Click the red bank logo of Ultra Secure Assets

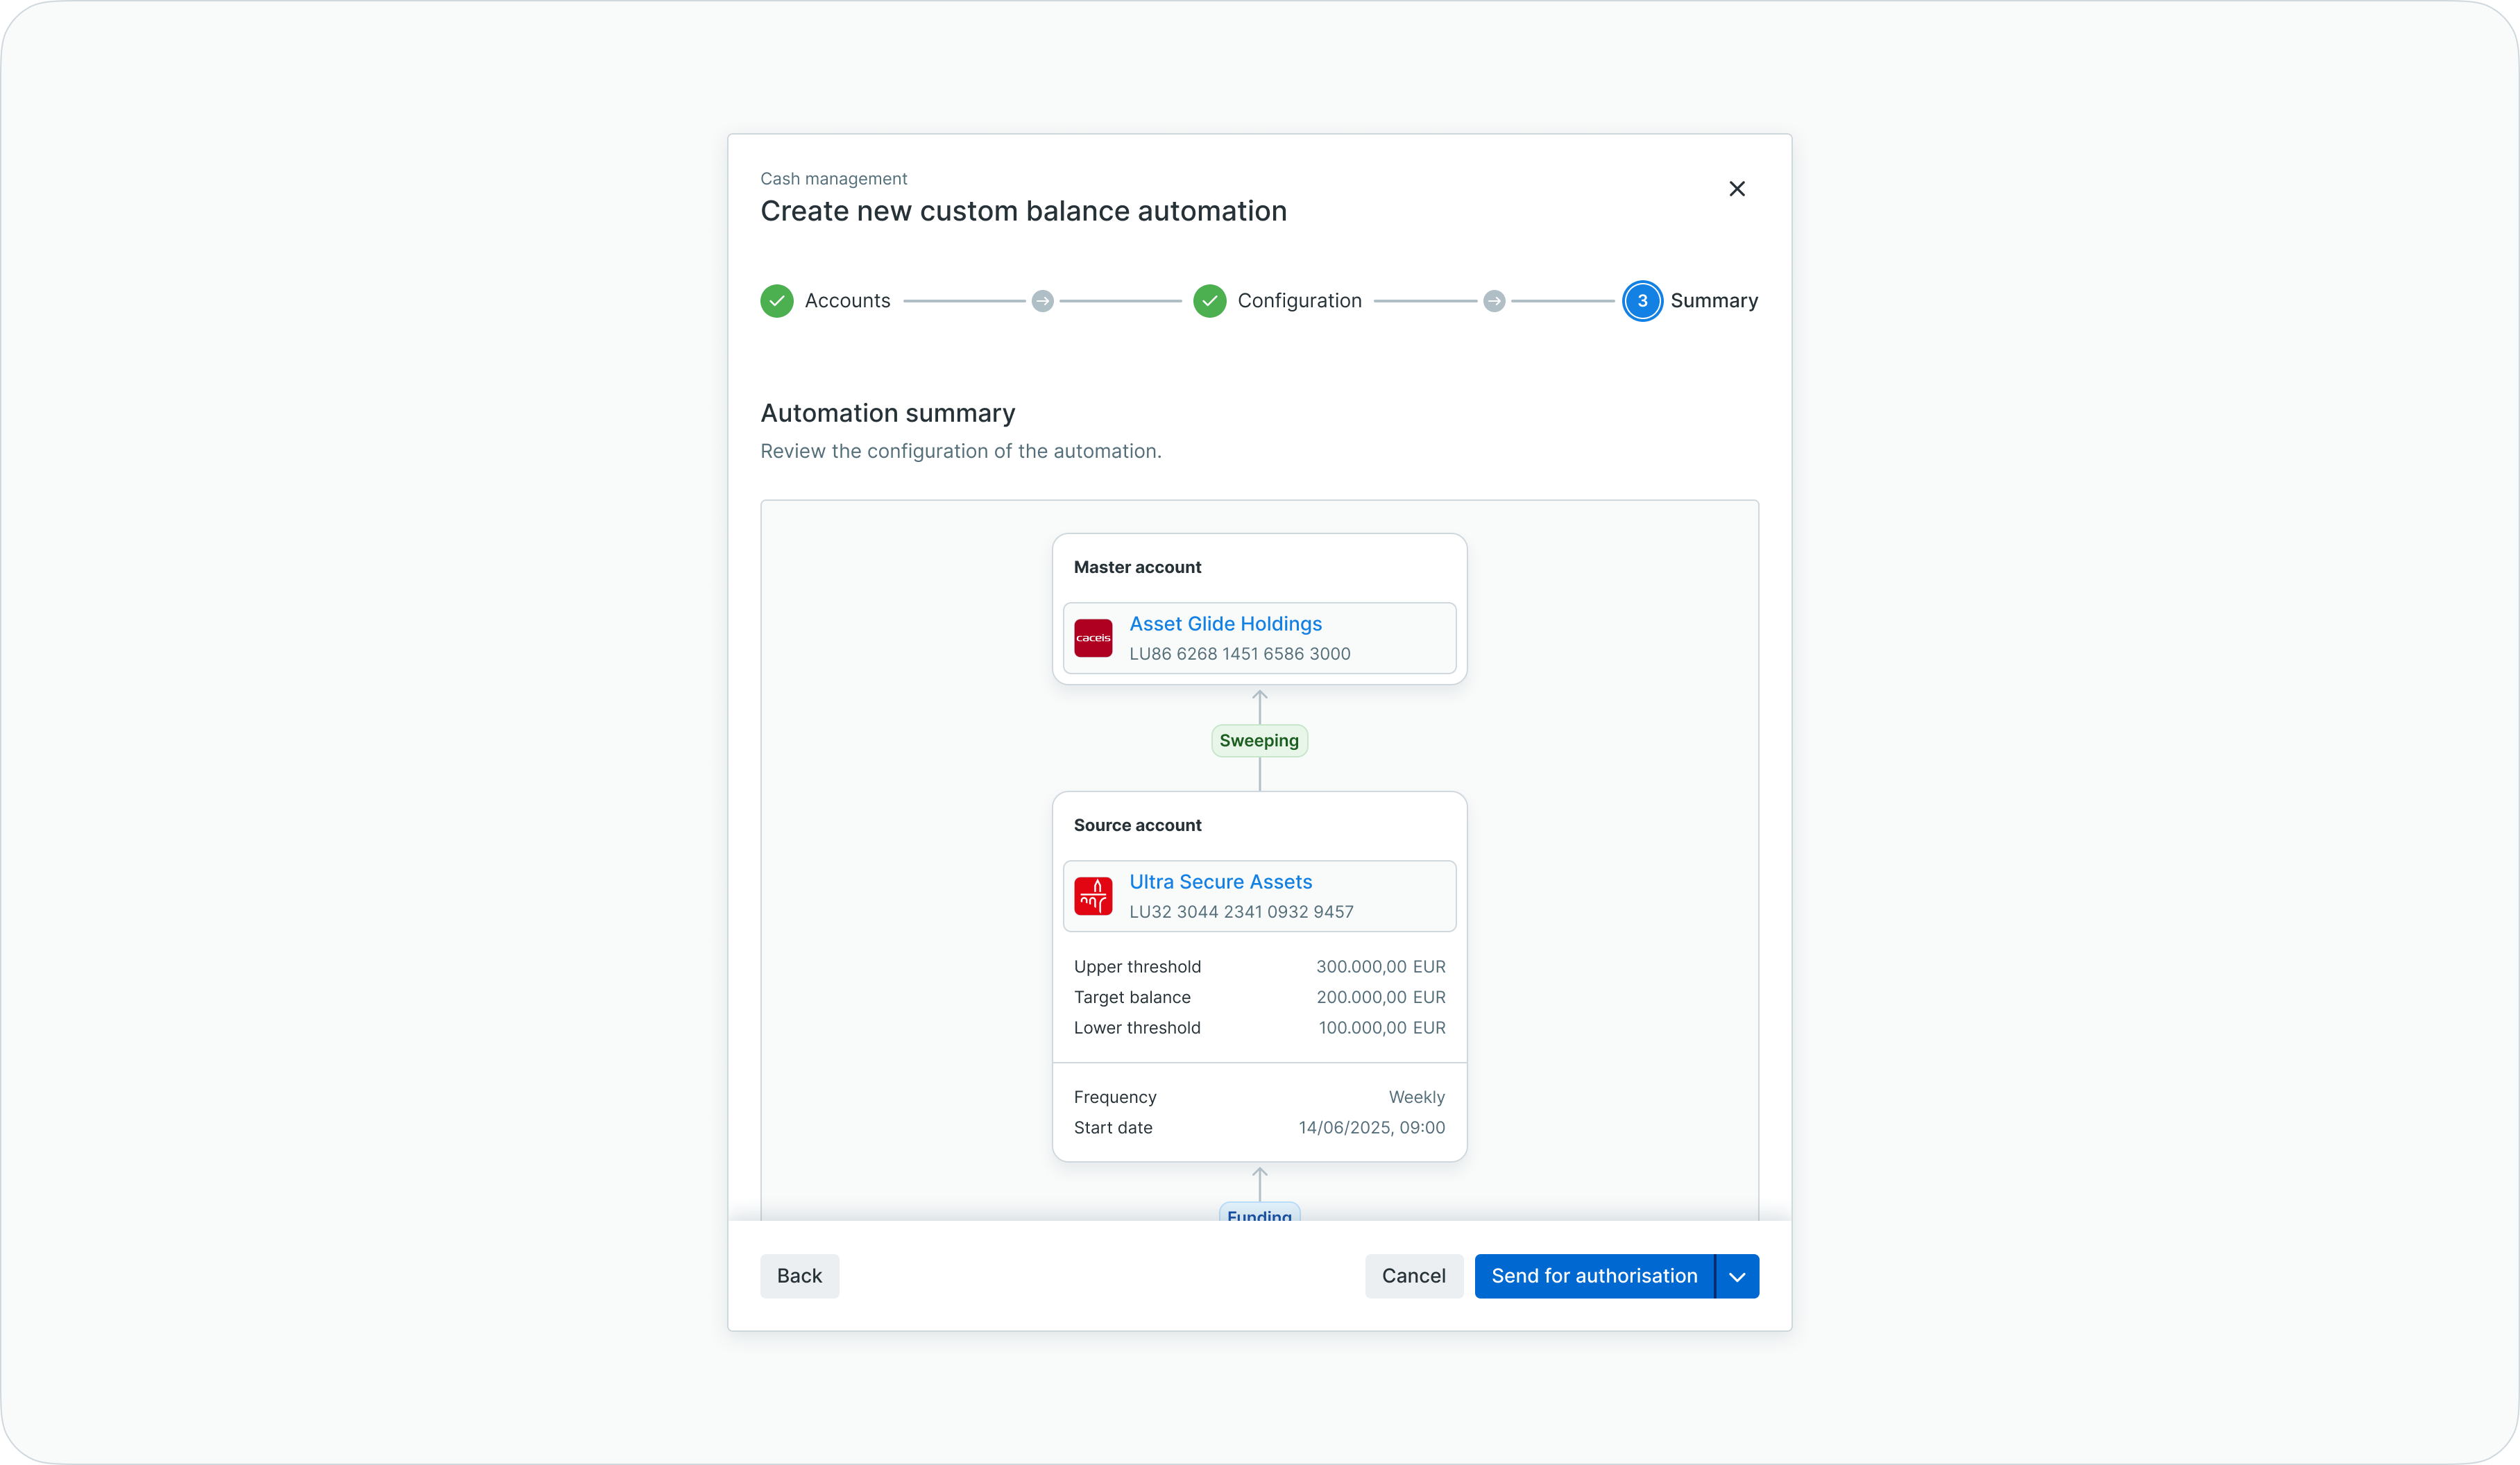[1093, 896]
